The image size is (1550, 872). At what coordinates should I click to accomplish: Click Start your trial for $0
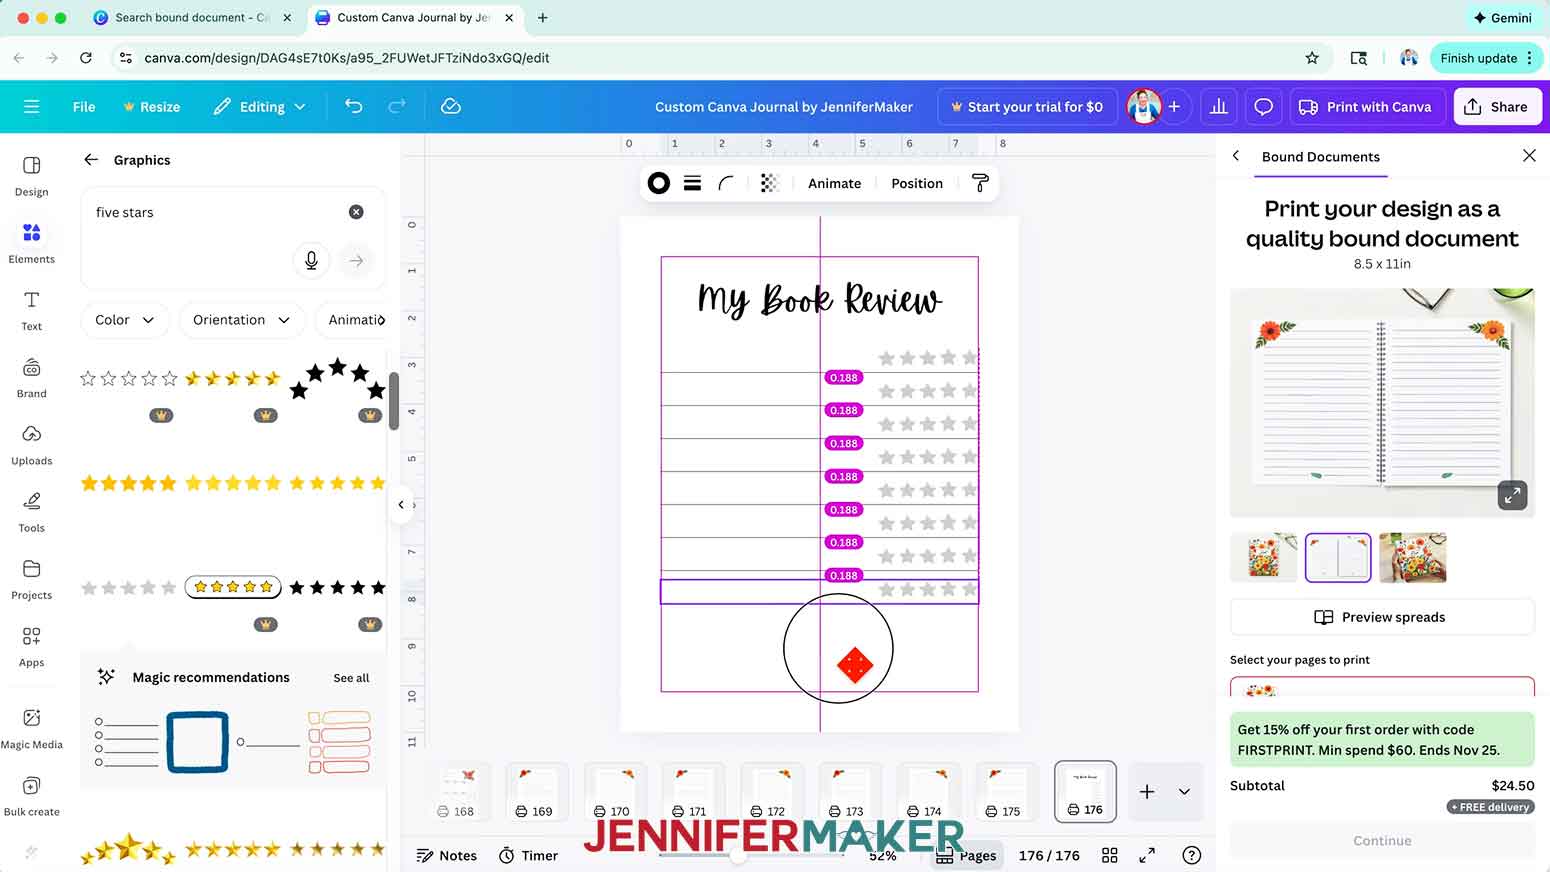point(1027,106)
